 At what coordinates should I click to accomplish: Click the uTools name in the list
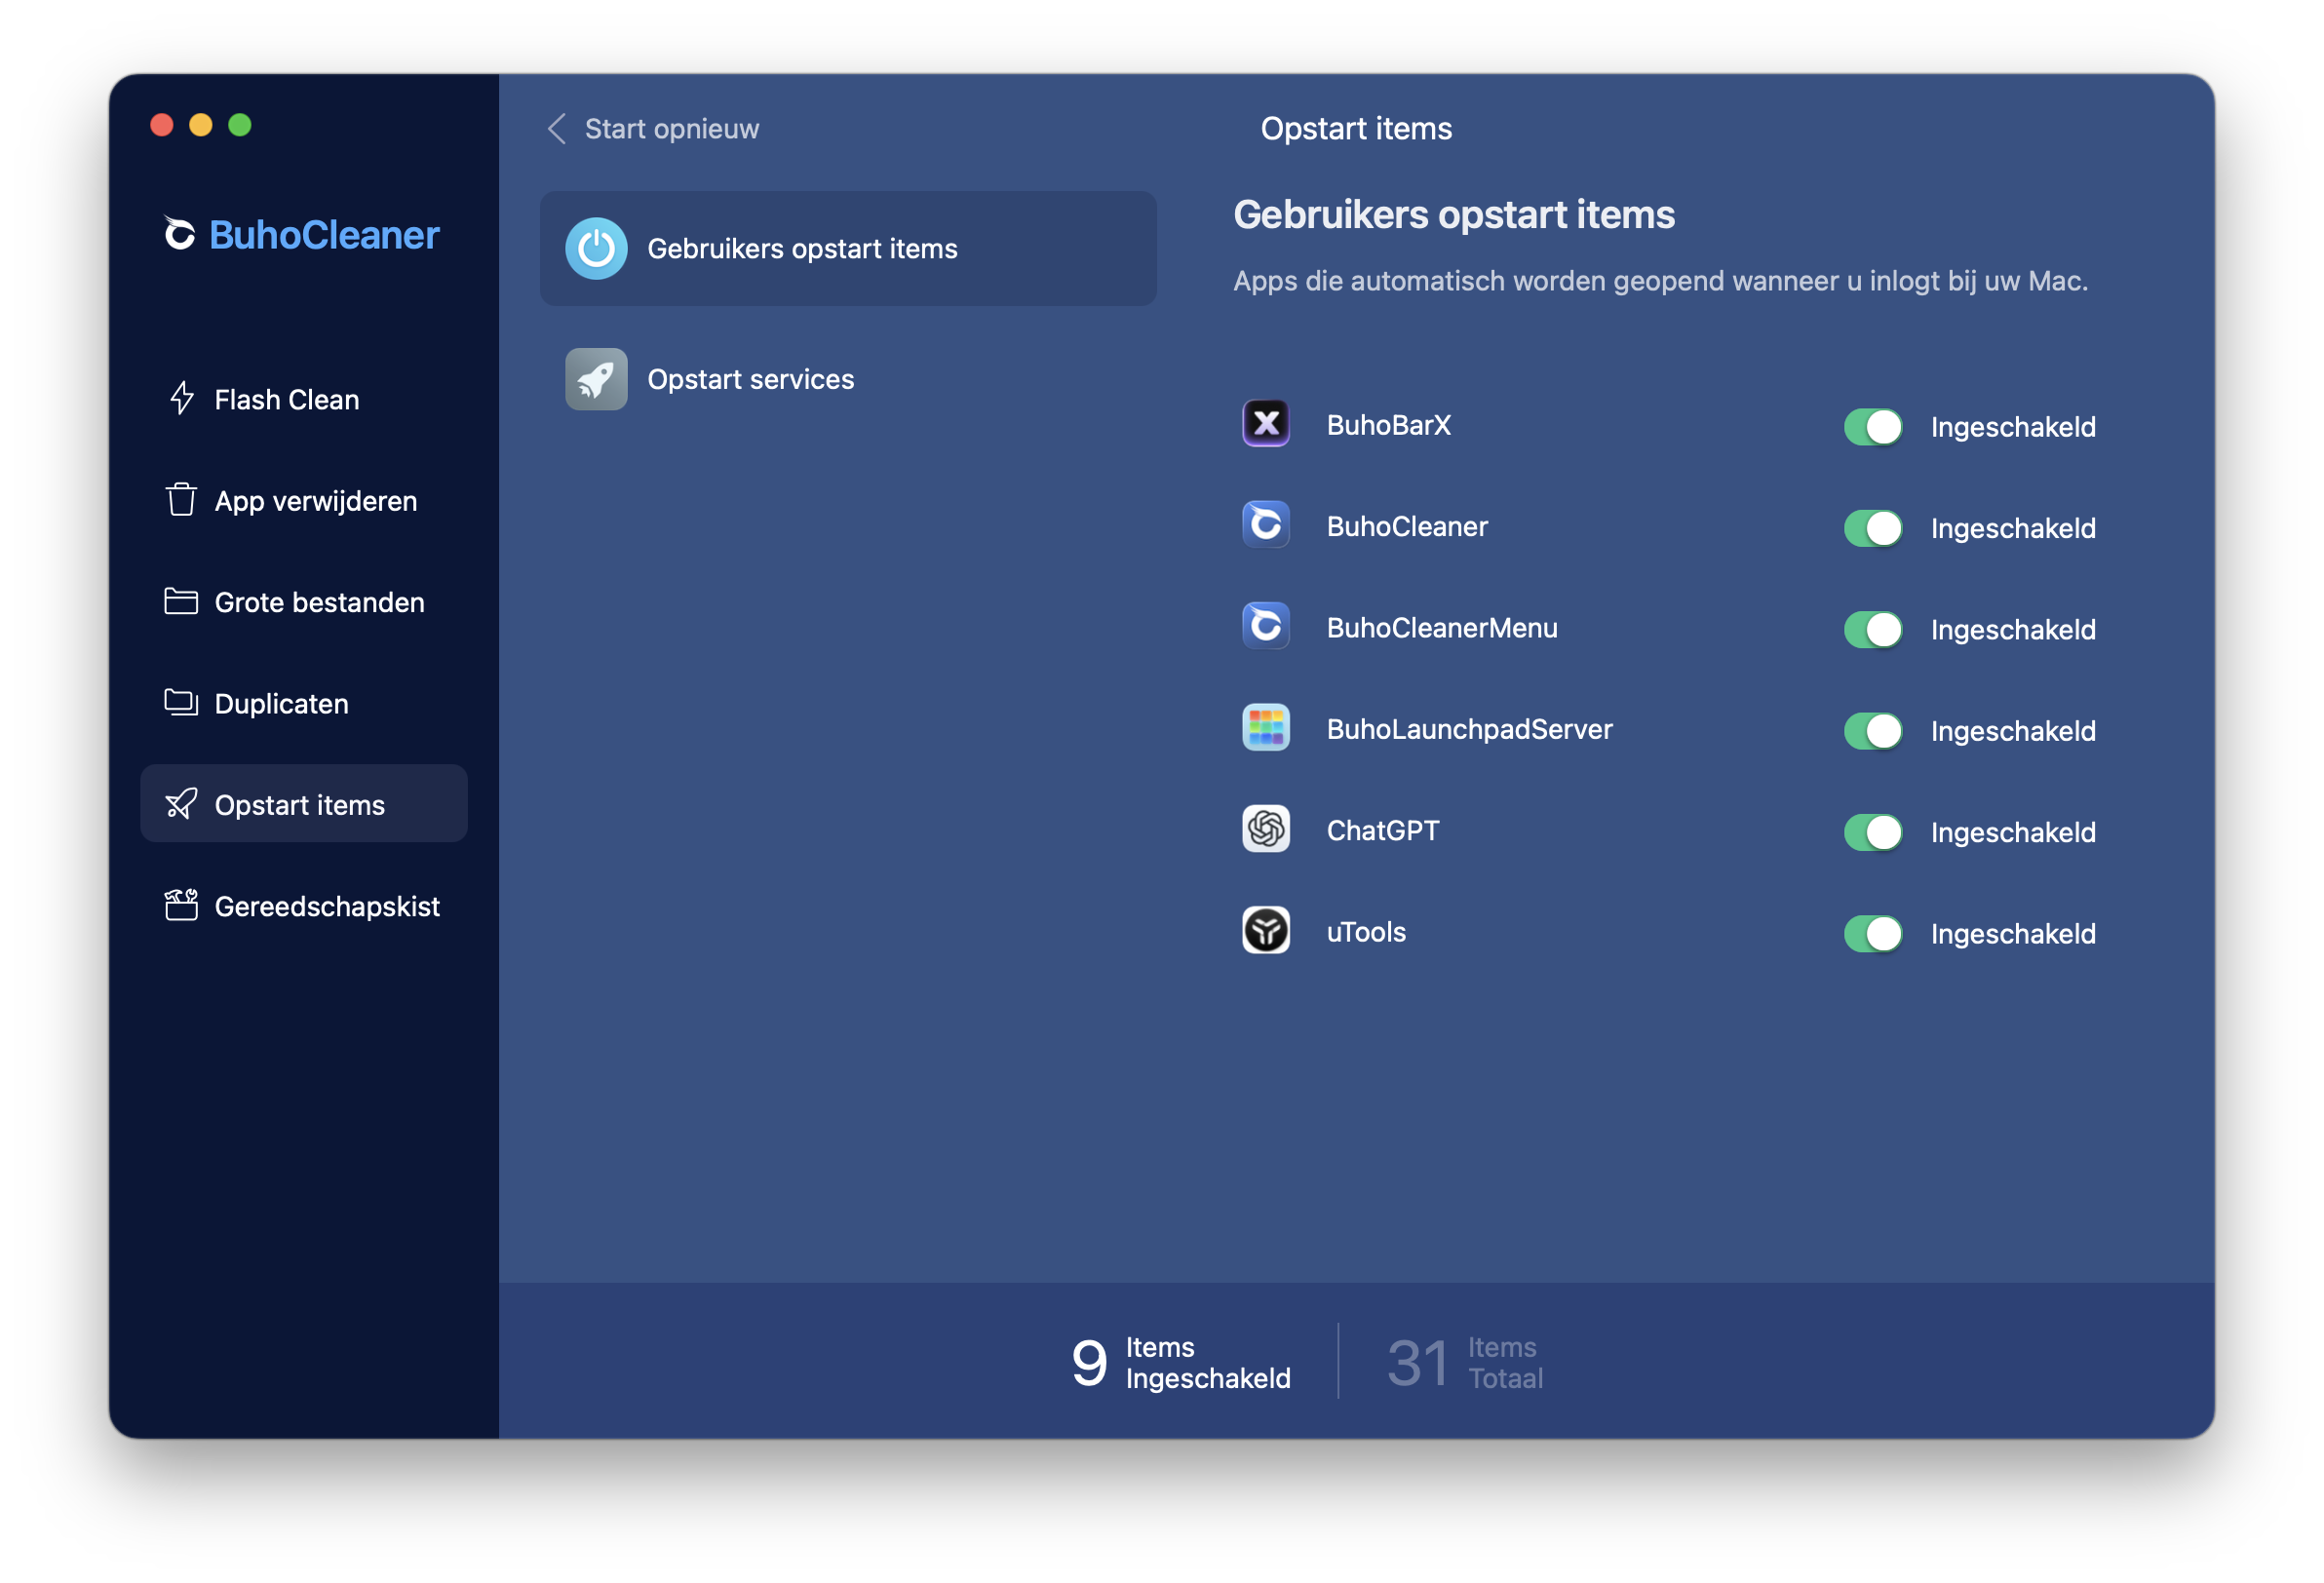click(x=1366, y=932)
